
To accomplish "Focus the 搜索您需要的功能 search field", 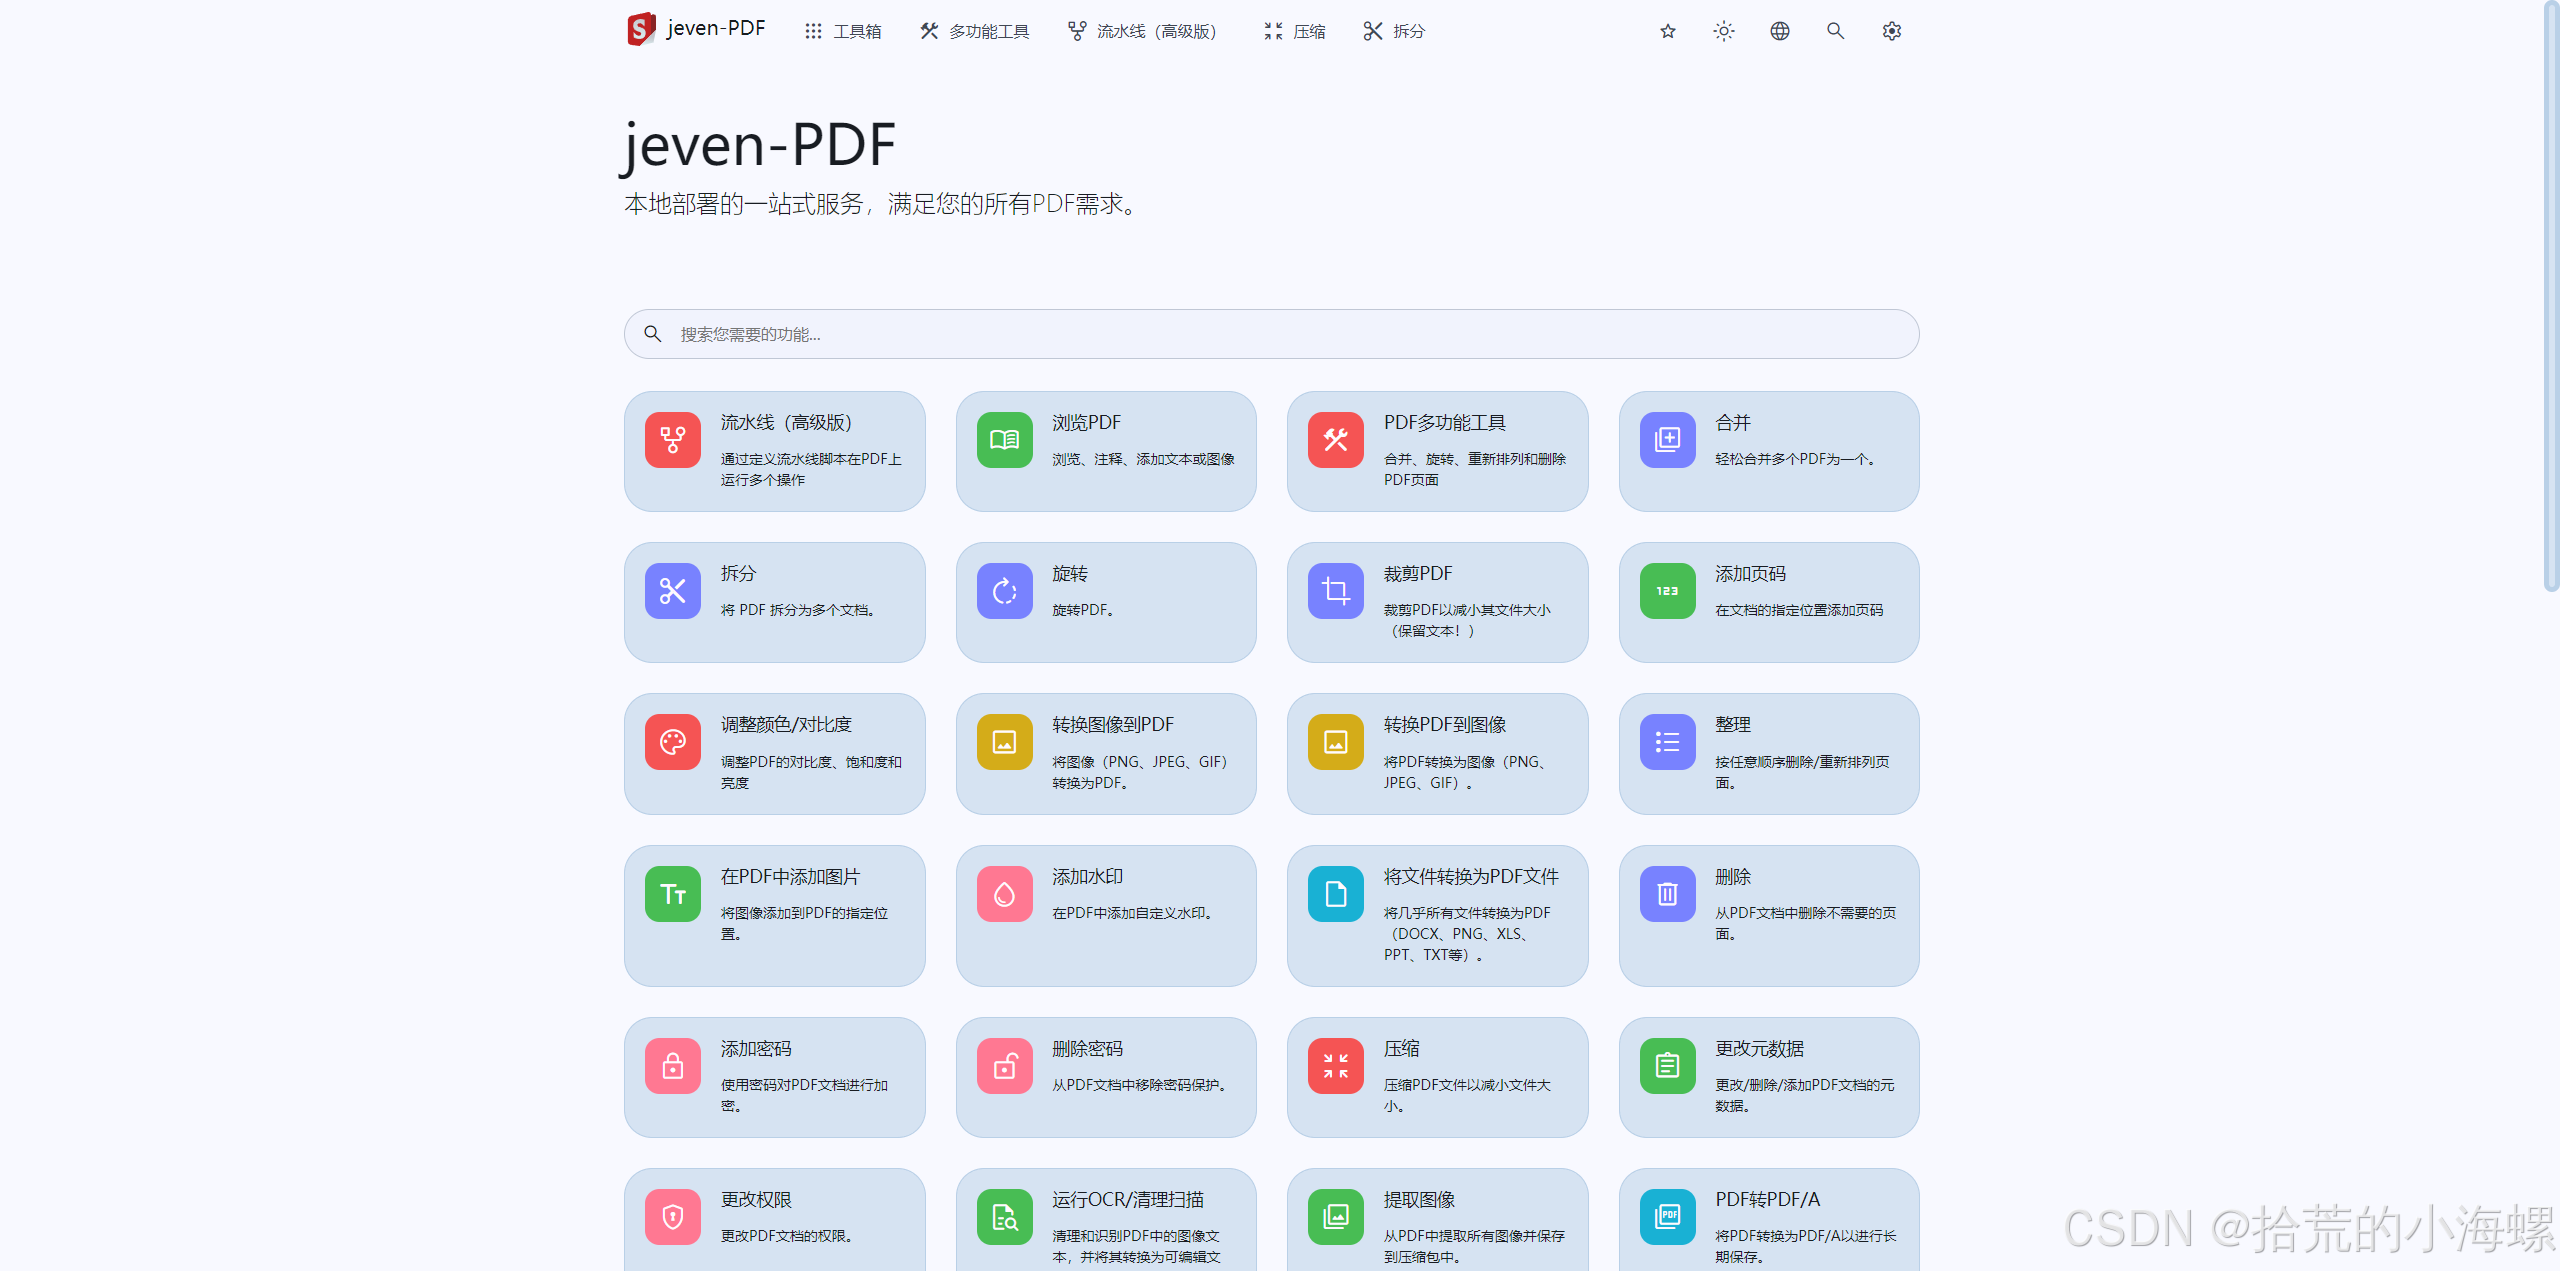I will click(x=1270, y=334).
